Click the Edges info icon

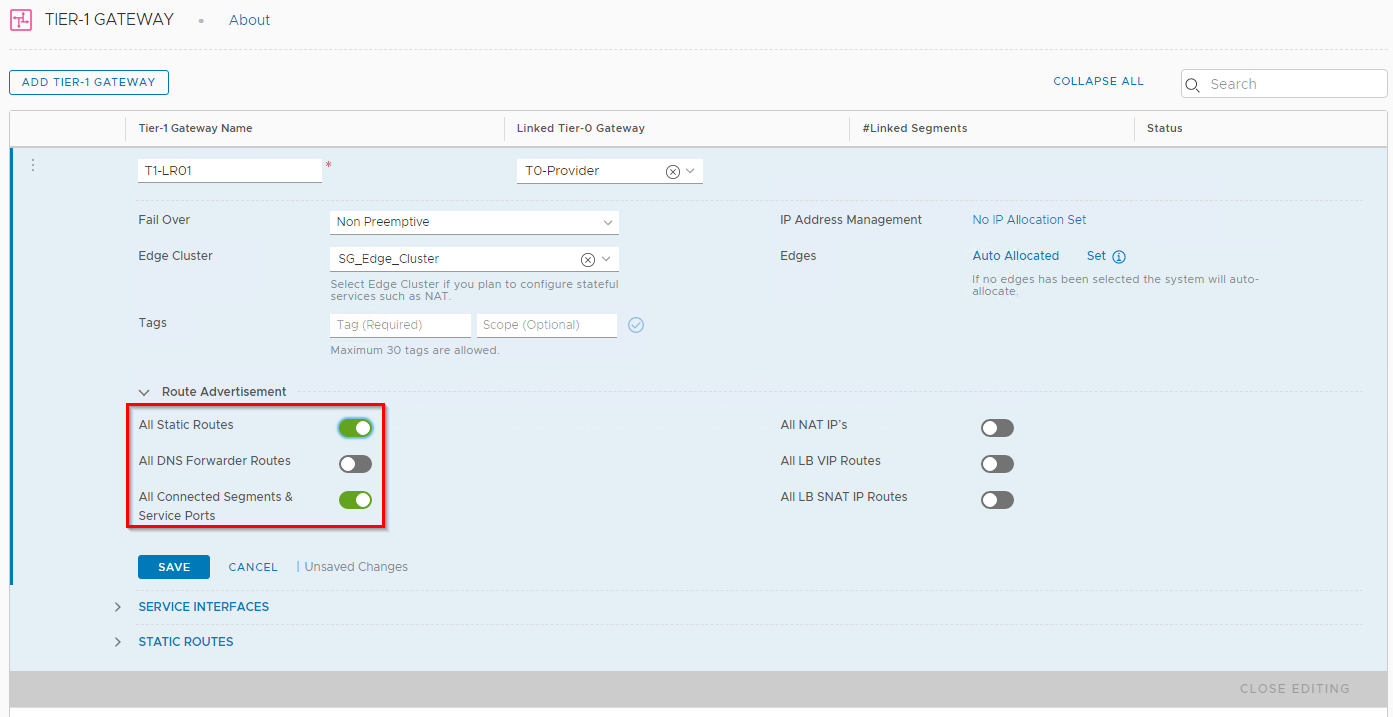tap(1119, 256)
